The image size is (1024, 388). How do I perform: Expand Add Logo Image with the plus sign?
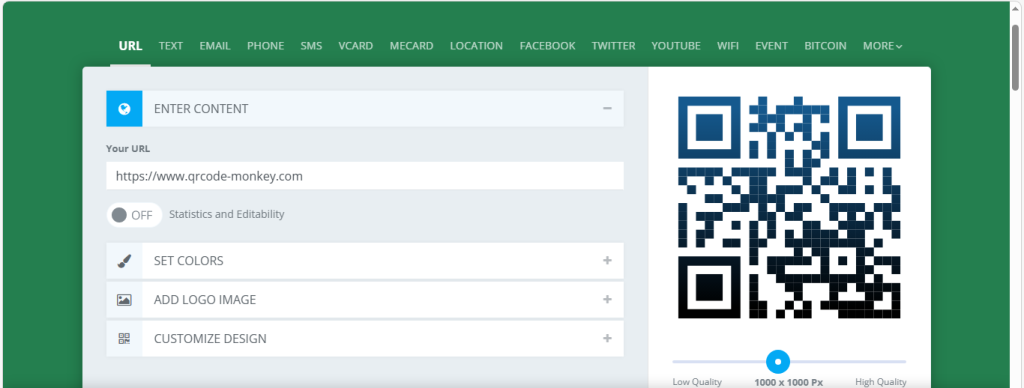tap(607, 300)
